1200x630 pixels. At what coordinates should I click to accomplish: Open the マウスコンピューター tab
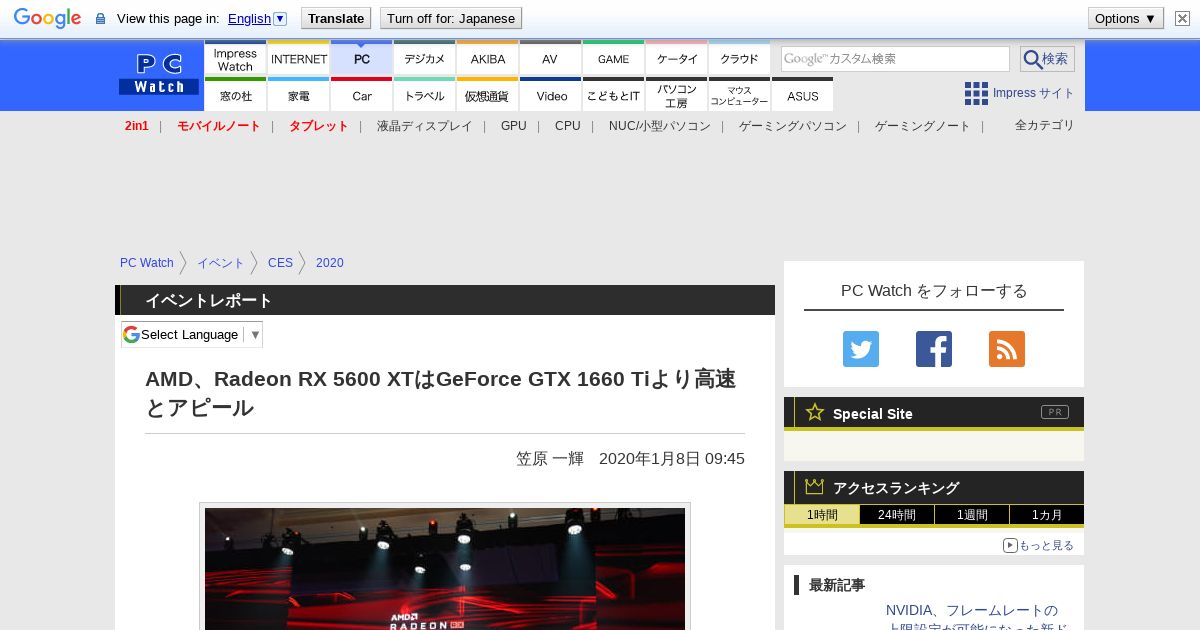tap(740, 95)
